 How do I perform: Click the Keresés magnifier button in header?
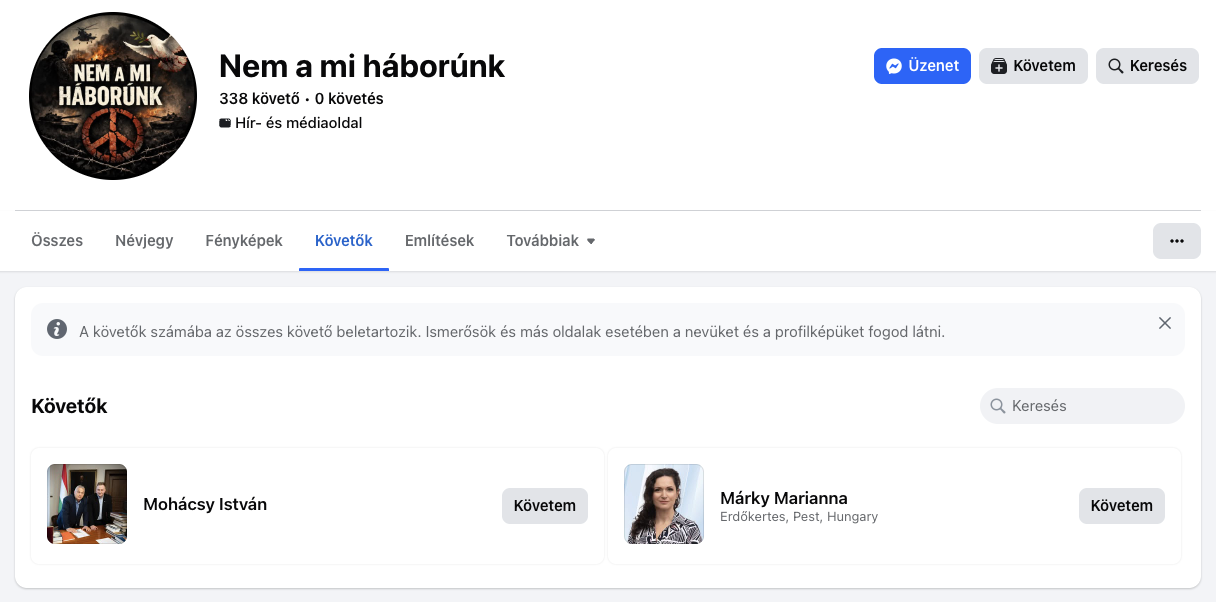click(x=1146, y=66)
